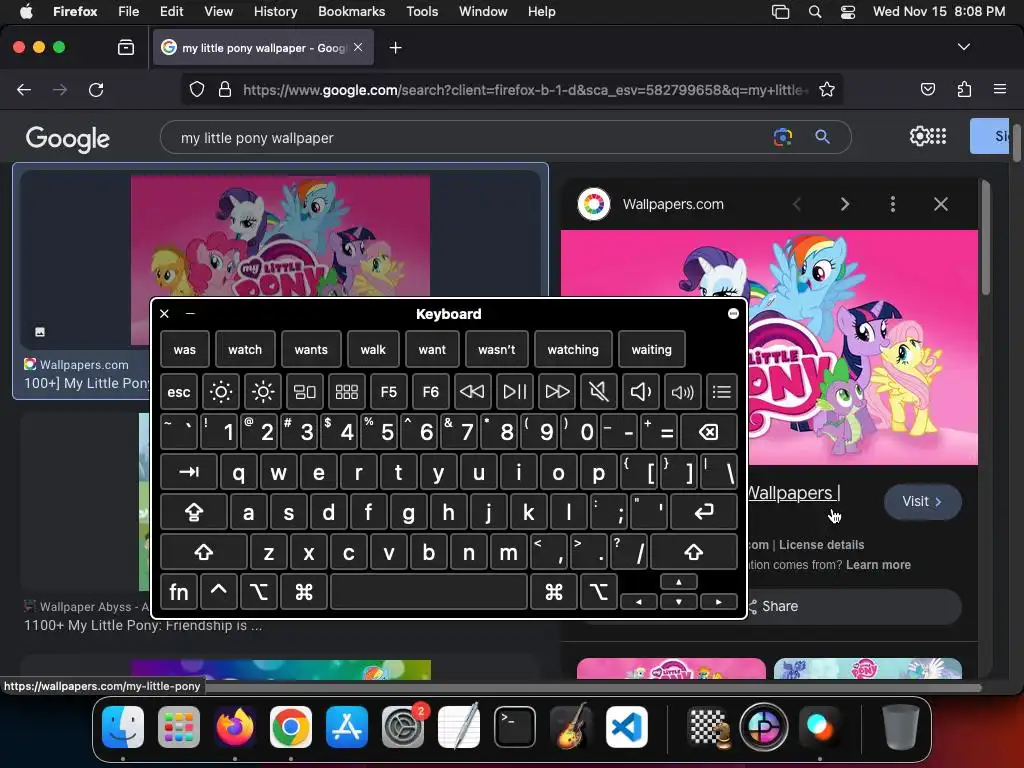Toggle the right shift key
Image resolution: width=1024 pixels, height=768 pixels.
(694, 552)
